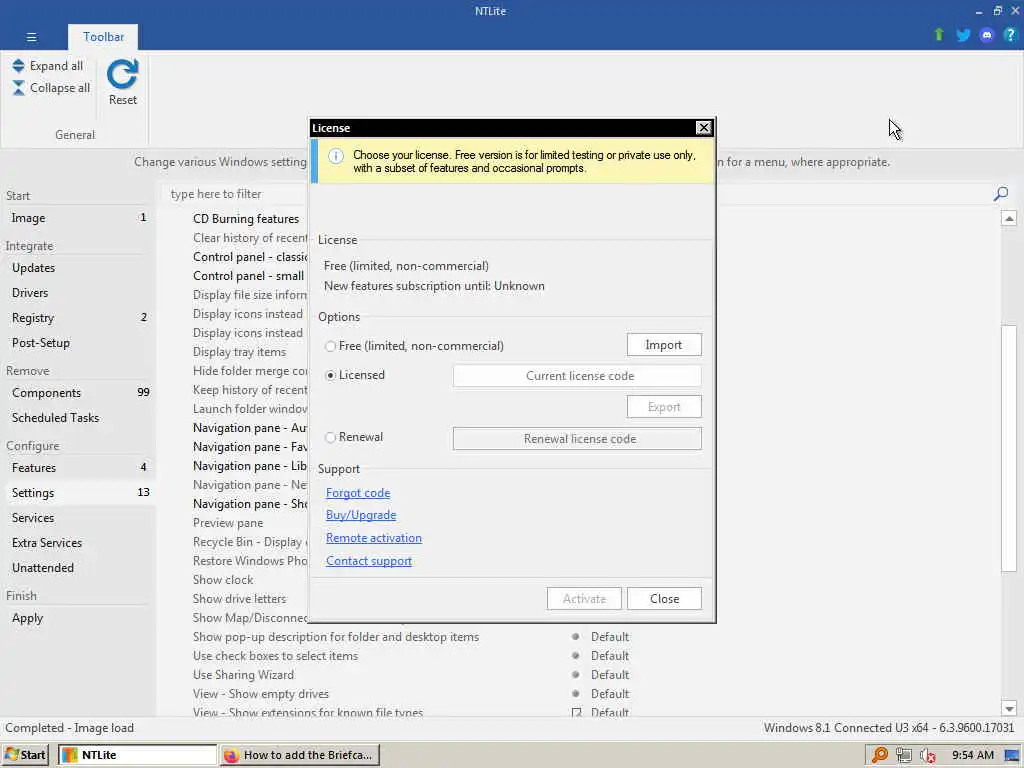
Task: Click the network computers tray icon
Action: tap(904, 755)
